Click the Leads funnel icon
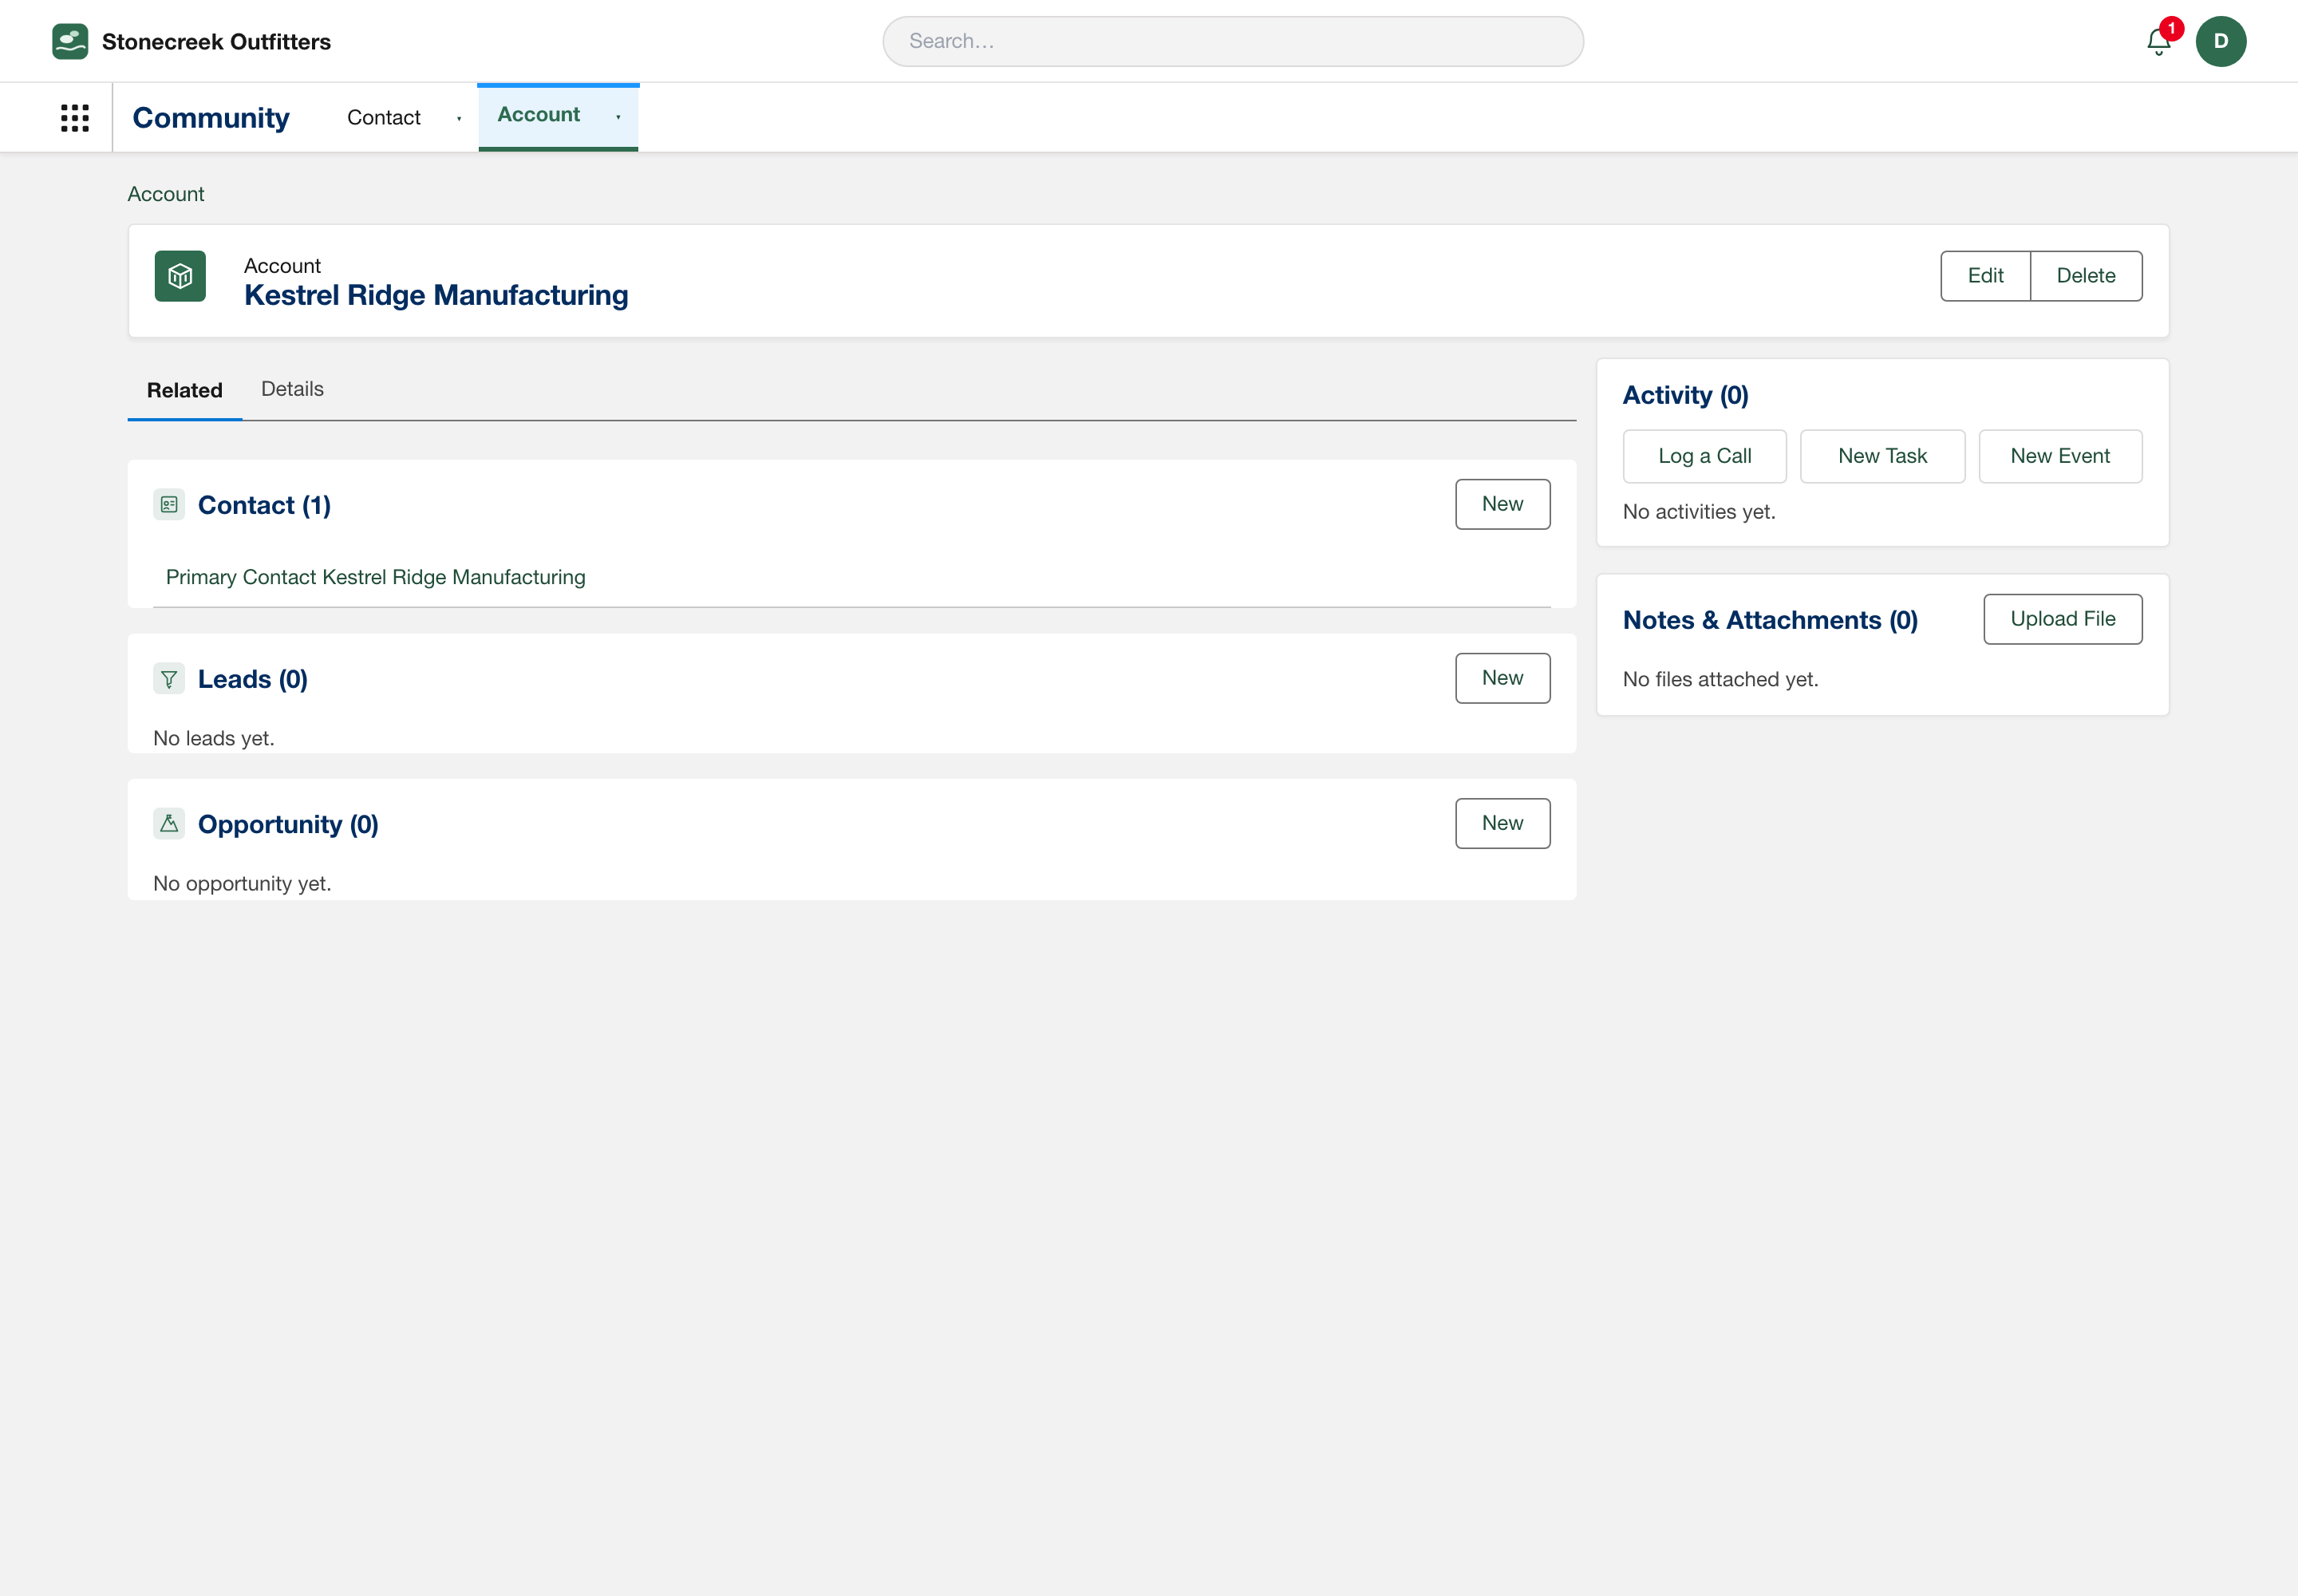 (169, 679)
